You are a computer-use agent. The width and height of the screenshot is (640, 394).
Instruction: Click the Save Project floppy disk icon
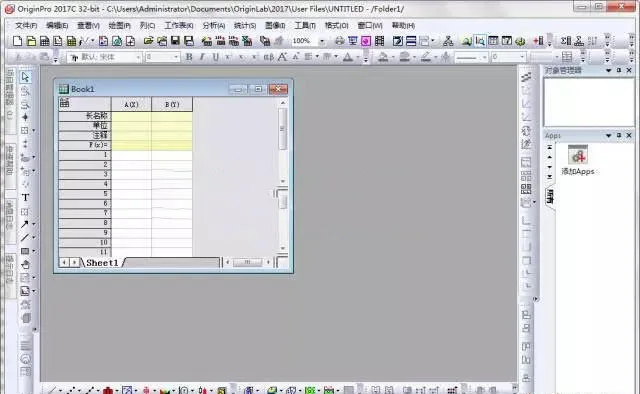pyautogui.click(x=176, y=41)
